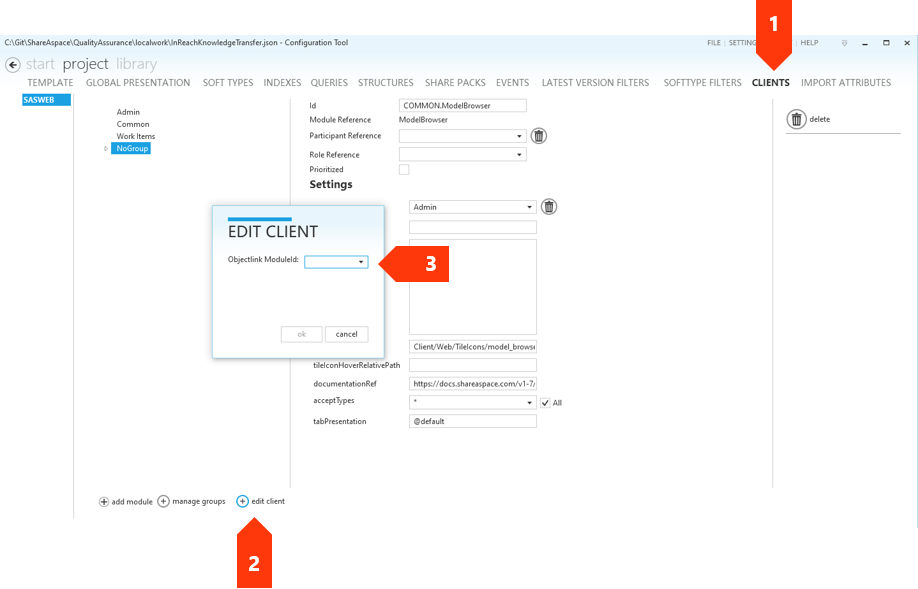Viewport: 918px width, 589px height.
Task: Toggle the Prioritized checkbox
Action: [x=404, y=170]
